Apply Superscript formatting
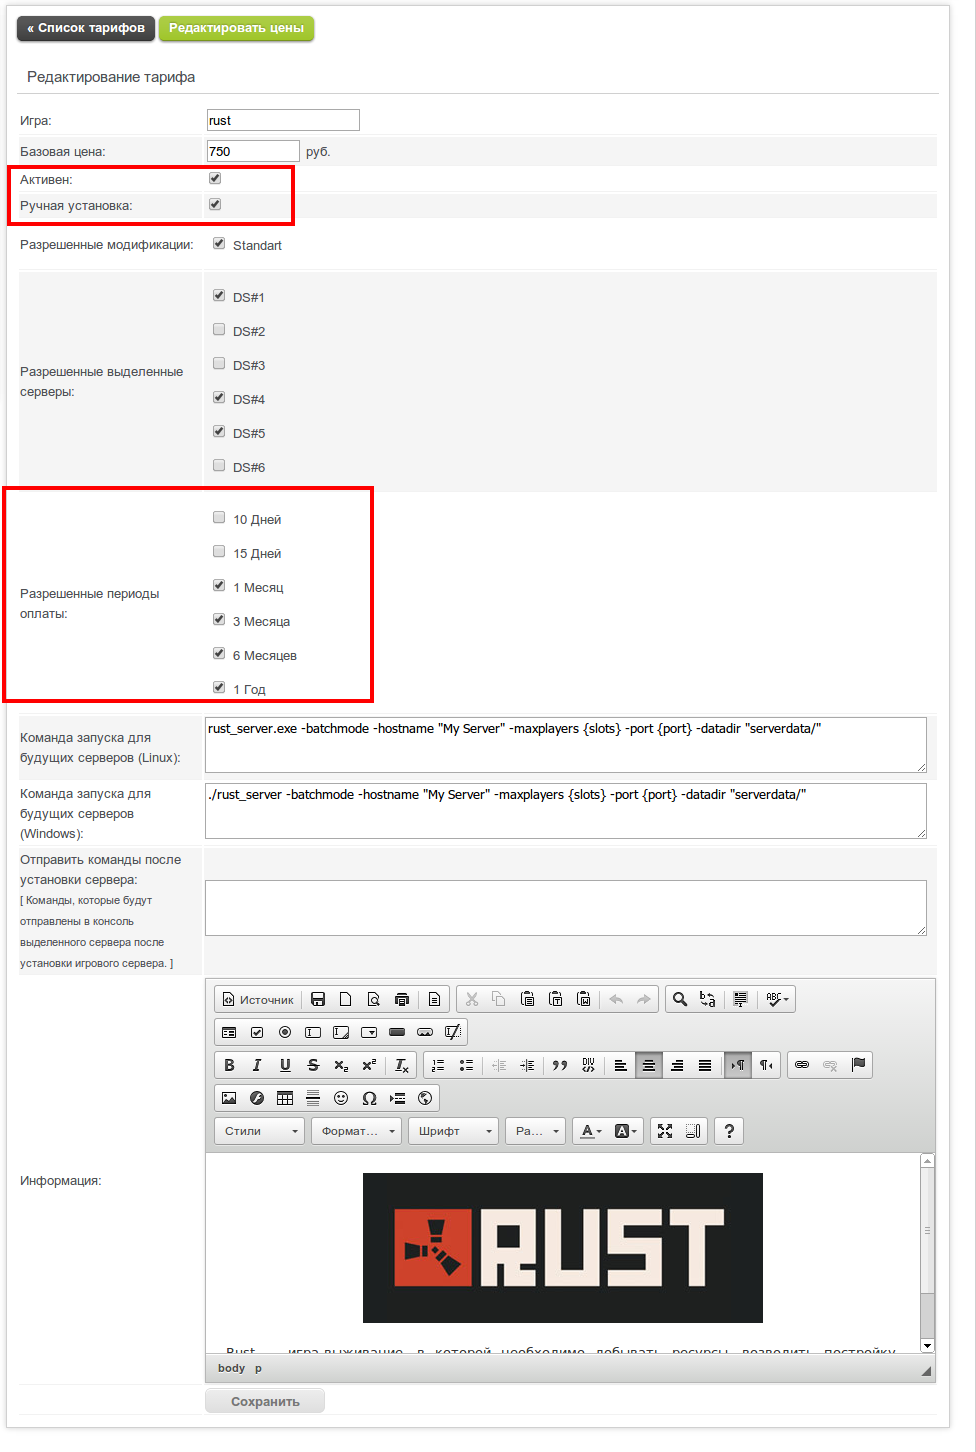 [x=369, y=1065]
